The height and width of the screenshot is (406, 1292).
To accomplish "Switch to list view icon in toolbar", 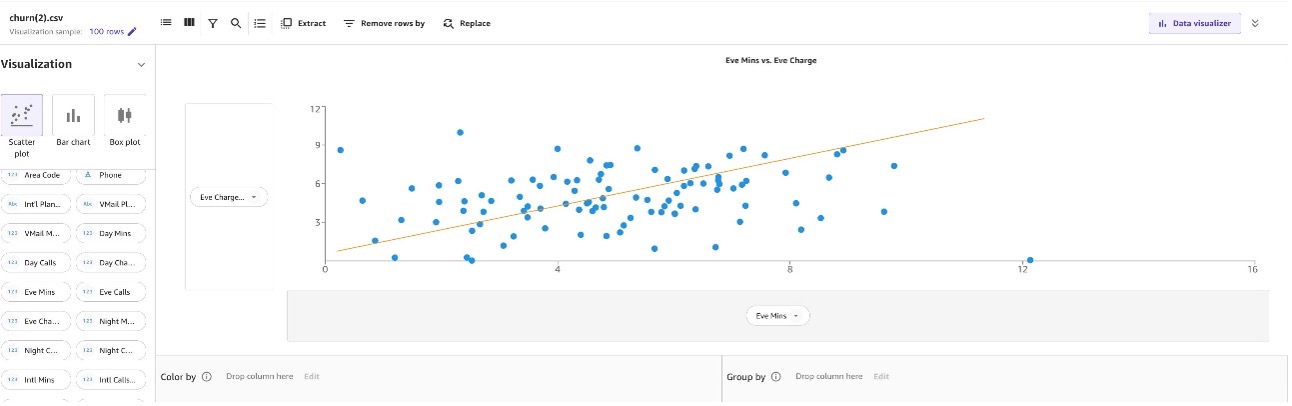I will (166, 23).
